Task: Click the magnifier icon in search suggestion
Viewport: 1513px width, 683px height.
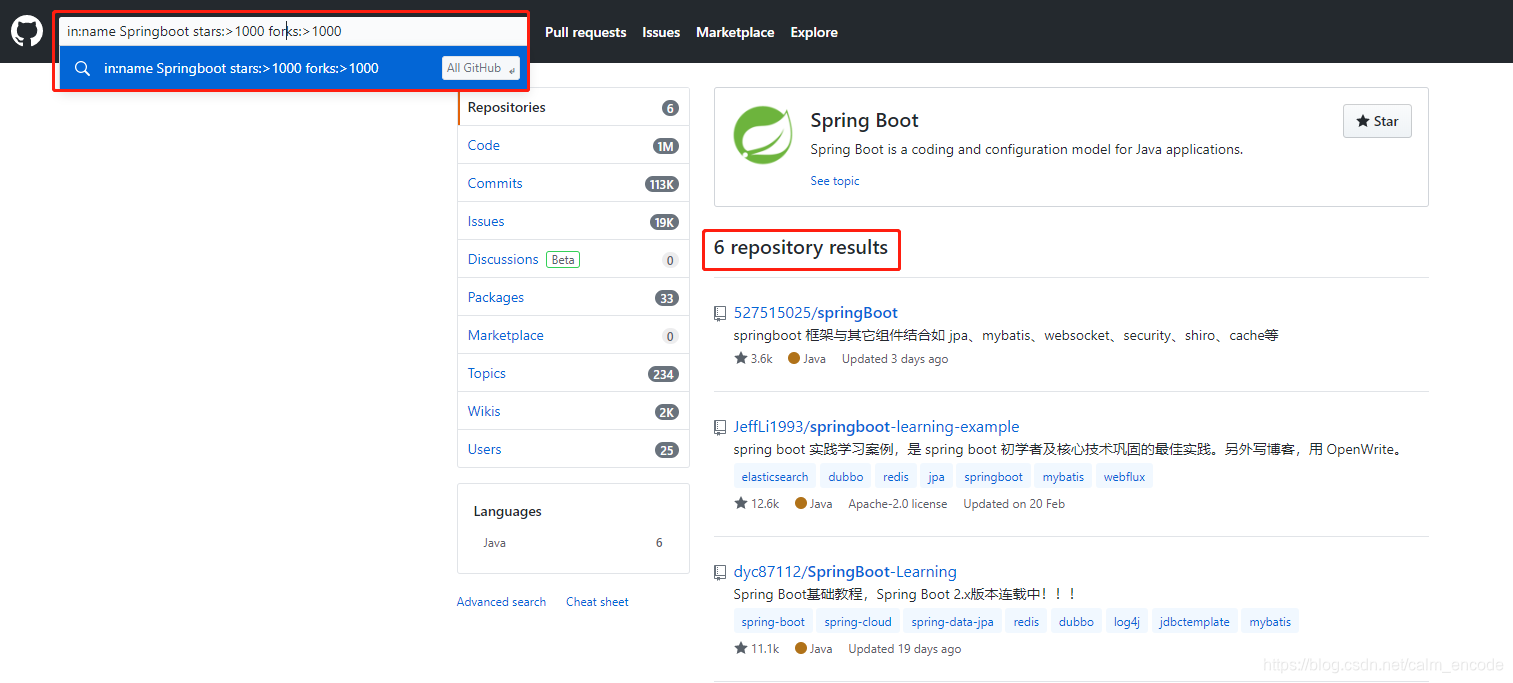Action: [x=83, y=68]
